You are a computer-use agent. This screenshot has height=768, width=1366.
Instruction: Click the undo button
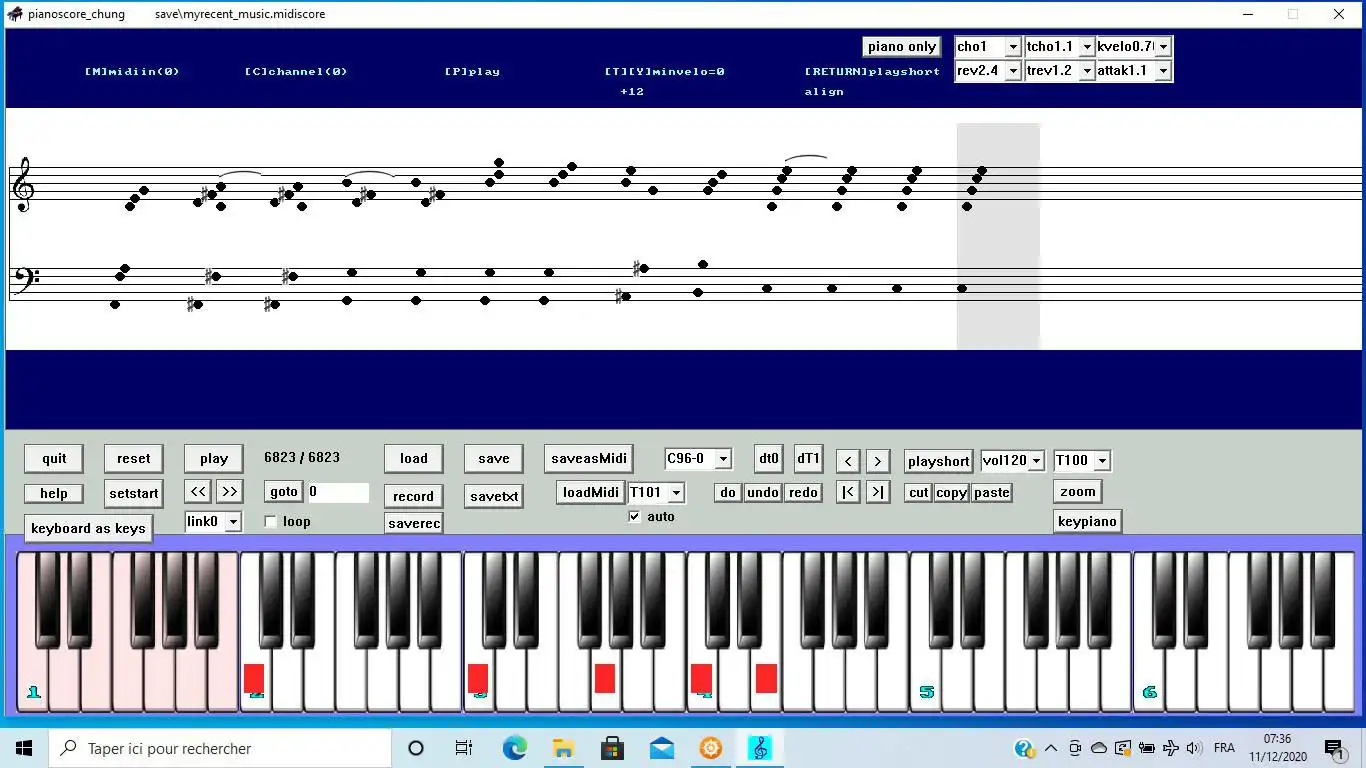click(x=763, y=492)
